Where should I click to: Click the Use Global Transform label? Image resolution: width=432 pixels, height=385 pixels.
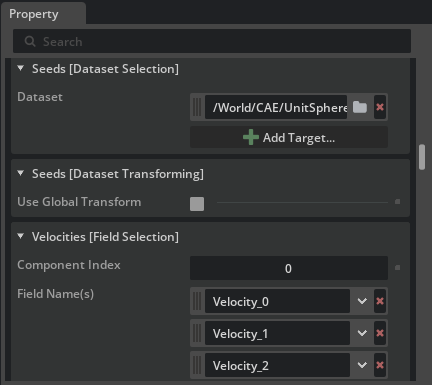(79, 202)
